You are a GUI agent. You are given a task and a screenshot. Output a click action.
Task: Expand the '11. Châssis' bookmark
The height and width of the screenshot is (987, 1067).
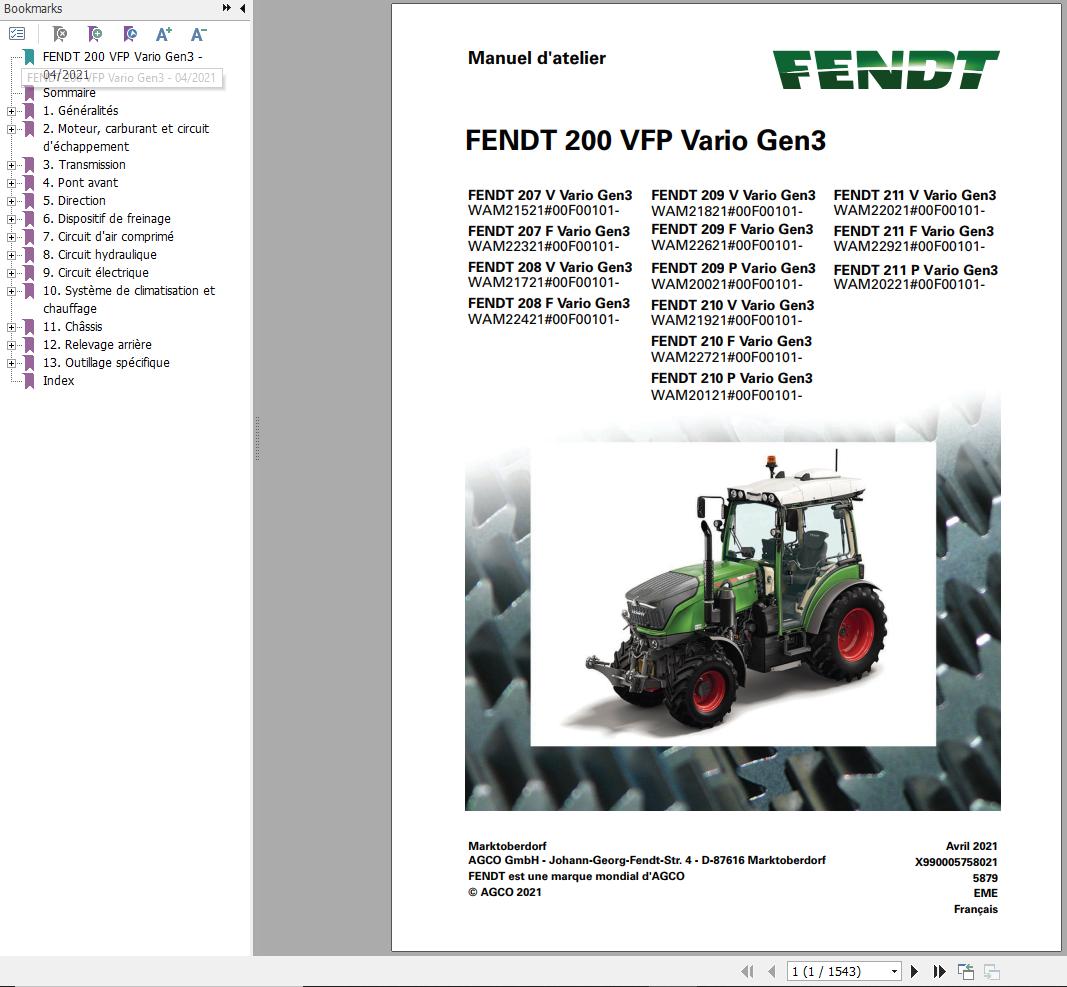coord(12,327)
